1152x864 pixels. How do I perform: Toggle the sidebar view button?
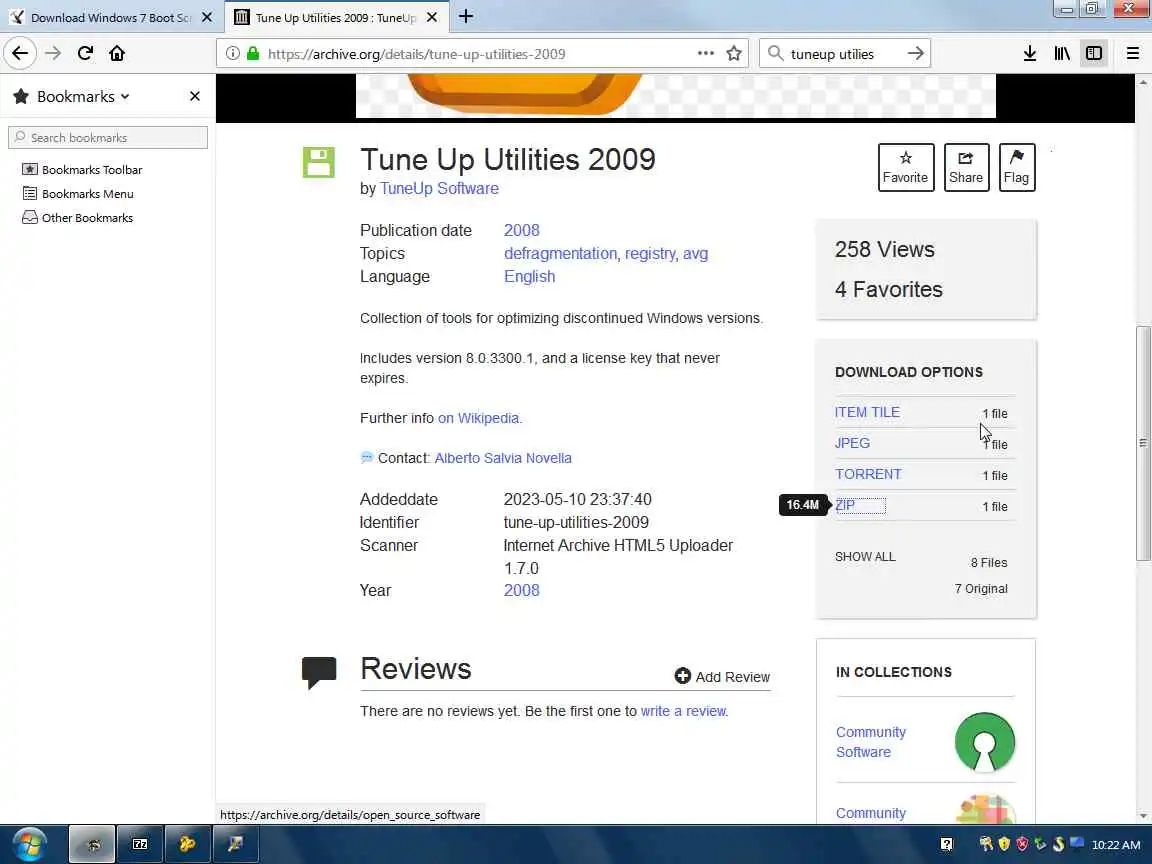[x=1094, y=53]
